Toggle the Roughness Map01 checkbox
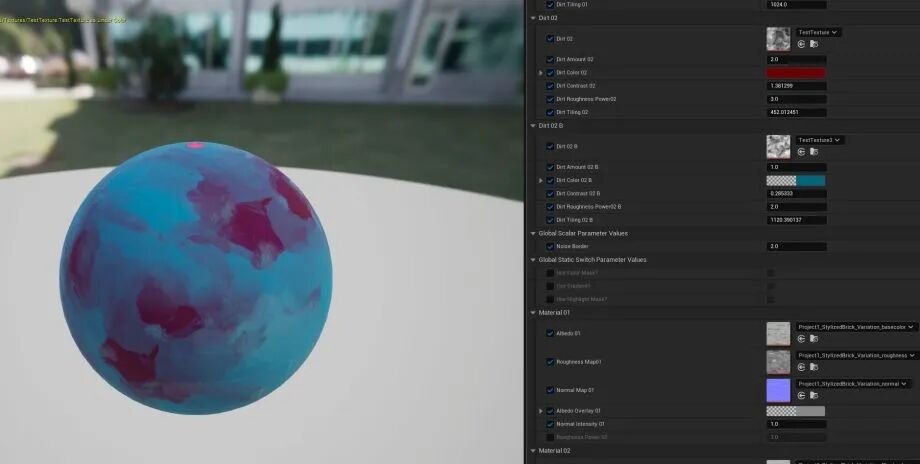Viewport: 920px width, 464px height. tap(550, 362)
